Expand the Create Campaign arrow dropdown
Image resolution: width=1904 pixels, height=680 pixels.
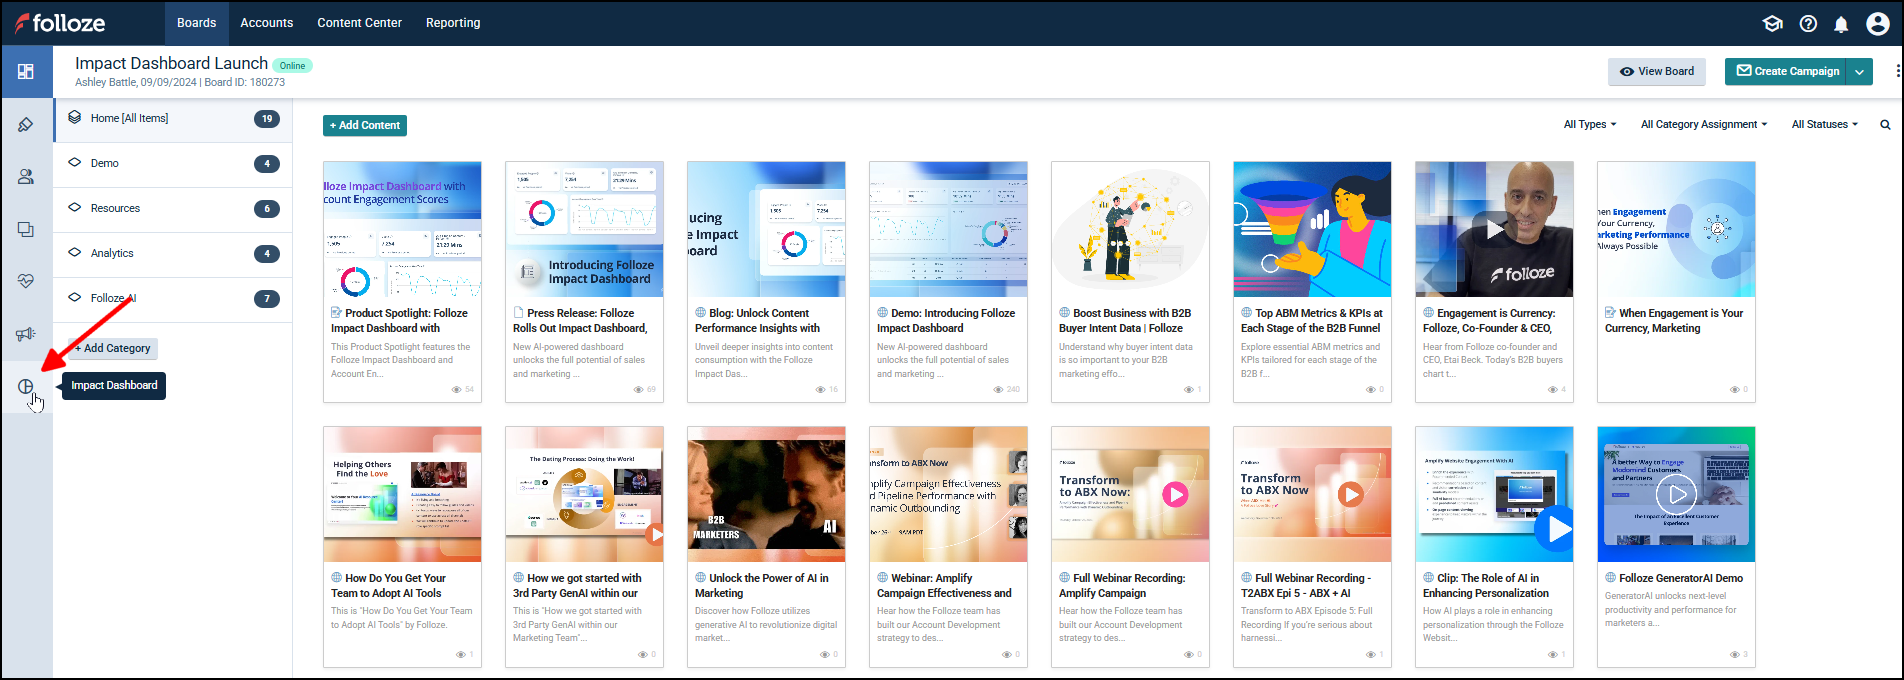coord(1860,72)
